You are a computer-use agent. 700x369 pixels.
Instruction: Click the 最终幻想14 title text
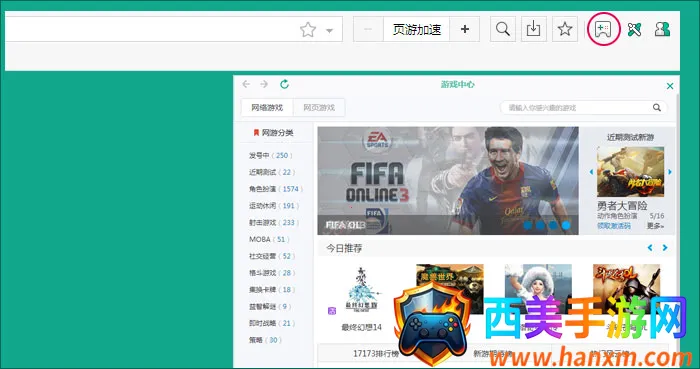(362, 327)
